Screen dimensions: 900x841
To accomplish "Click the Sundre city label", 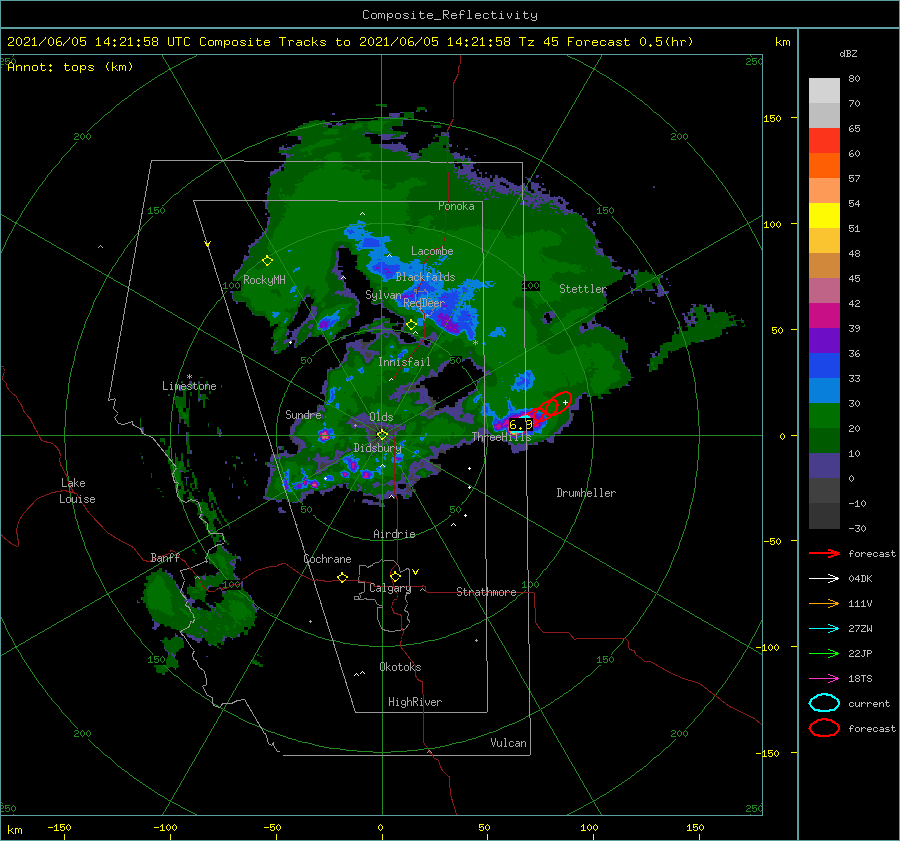I will (304, 414).
